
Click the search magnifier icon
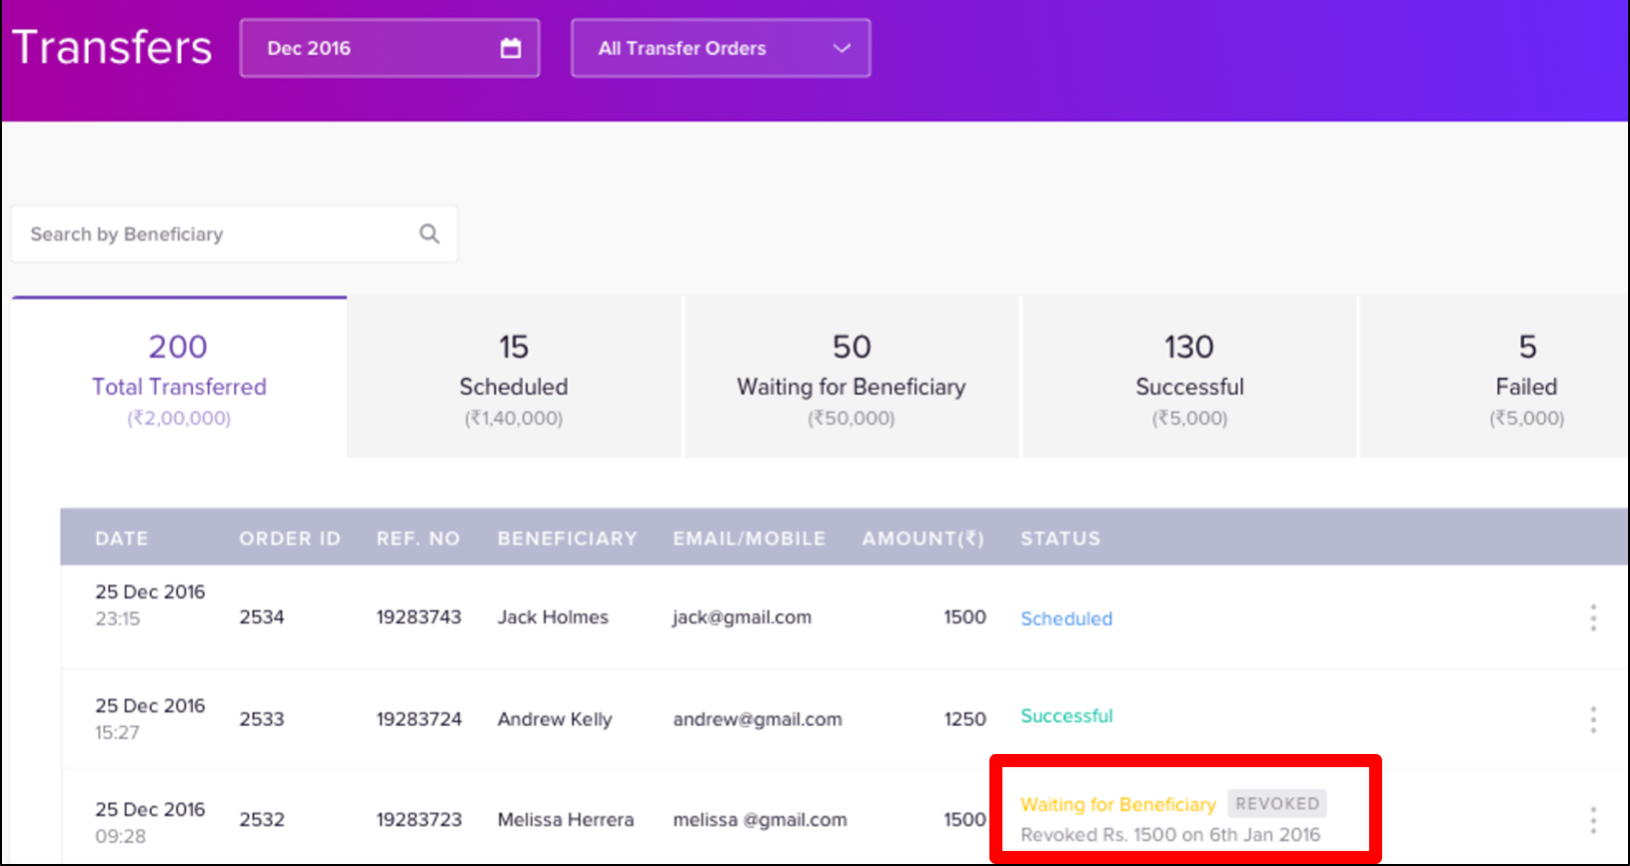pyautogui.click(x=429, y=234)
